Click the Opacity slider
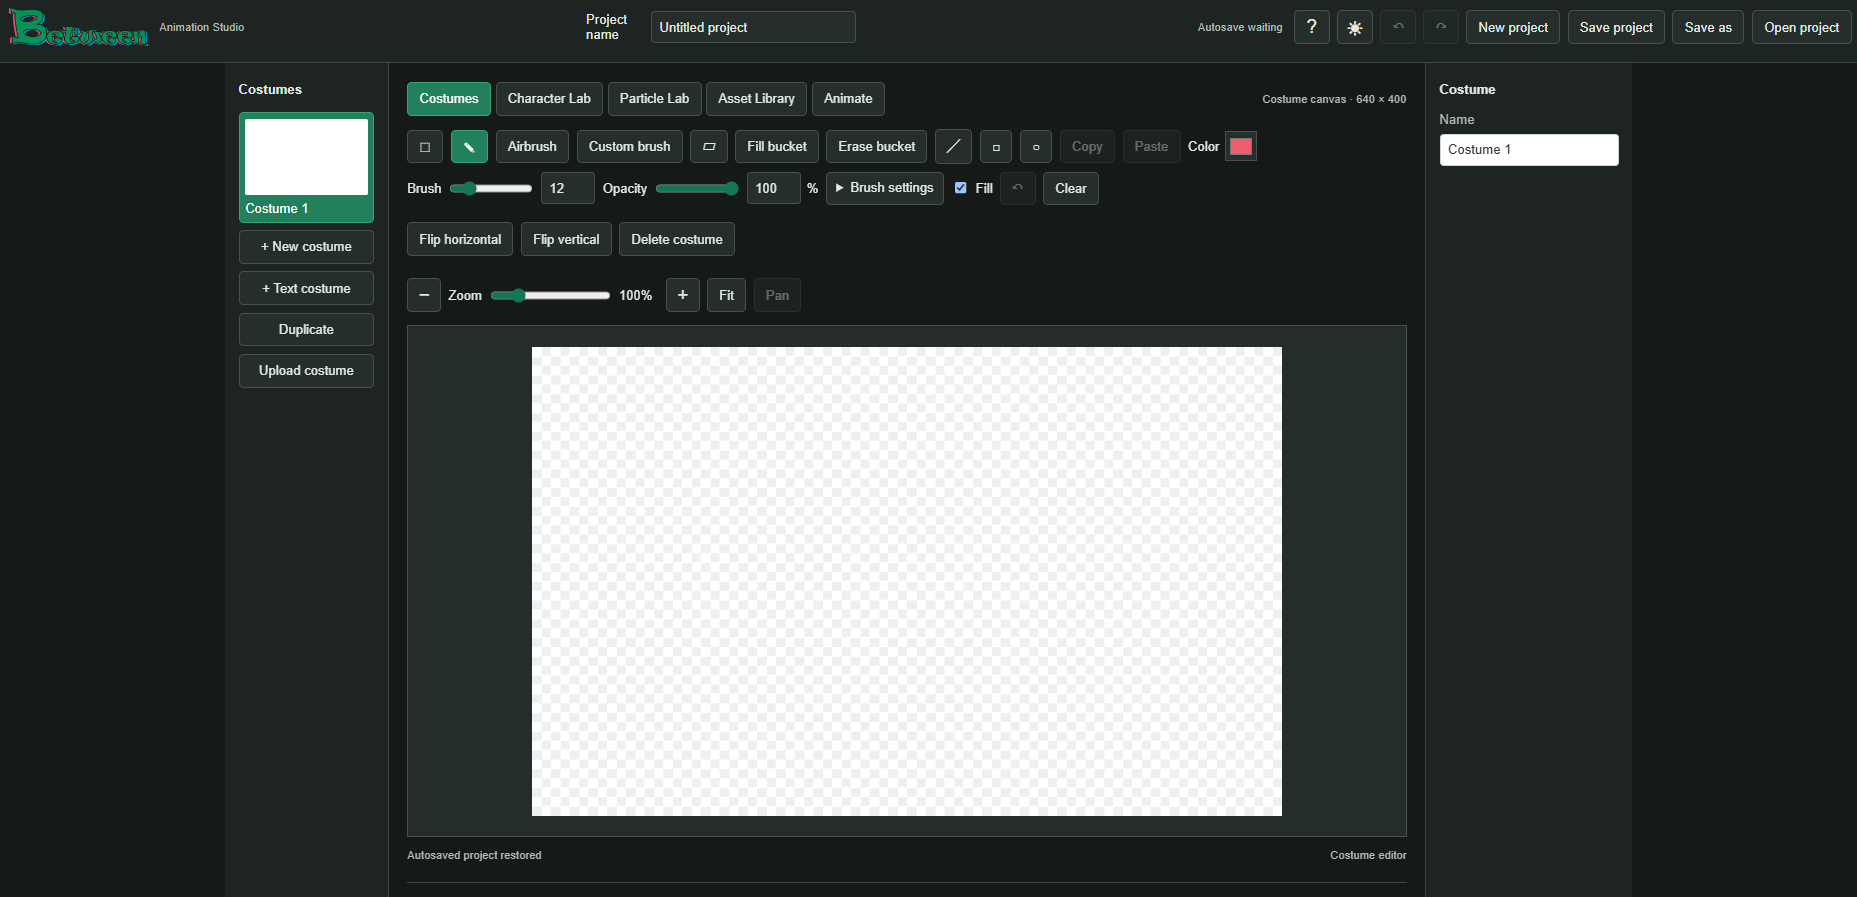The image size is (1857, 897). [697, 188]
